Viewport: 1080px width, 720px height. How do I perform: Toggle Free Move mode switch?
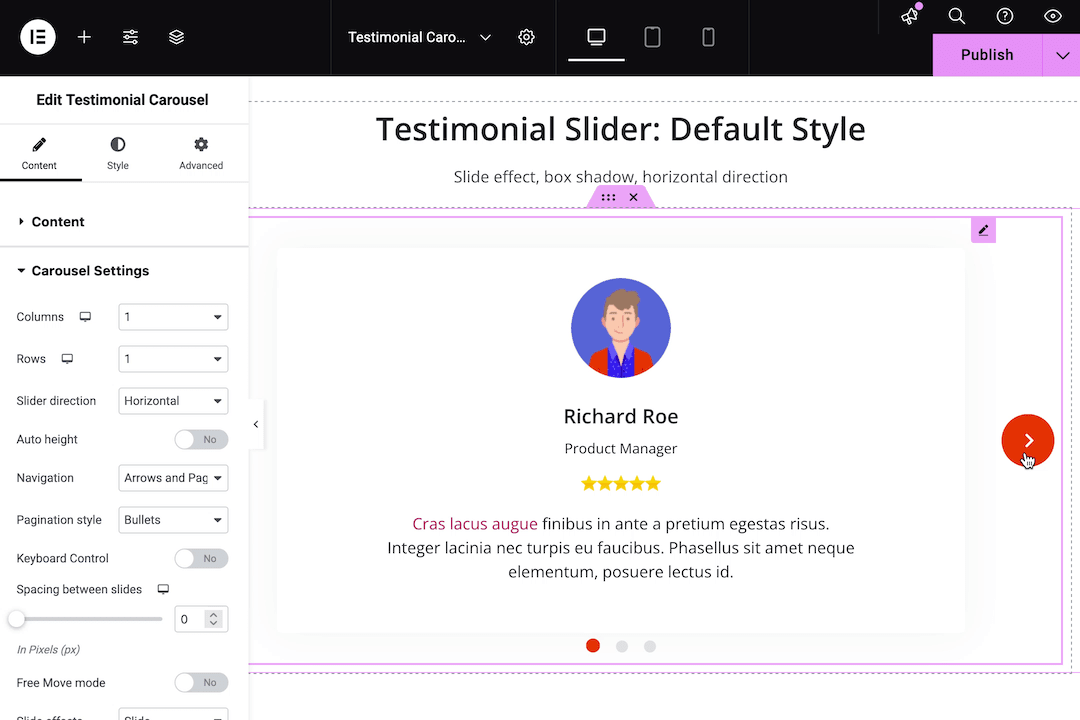click(201, 683)
